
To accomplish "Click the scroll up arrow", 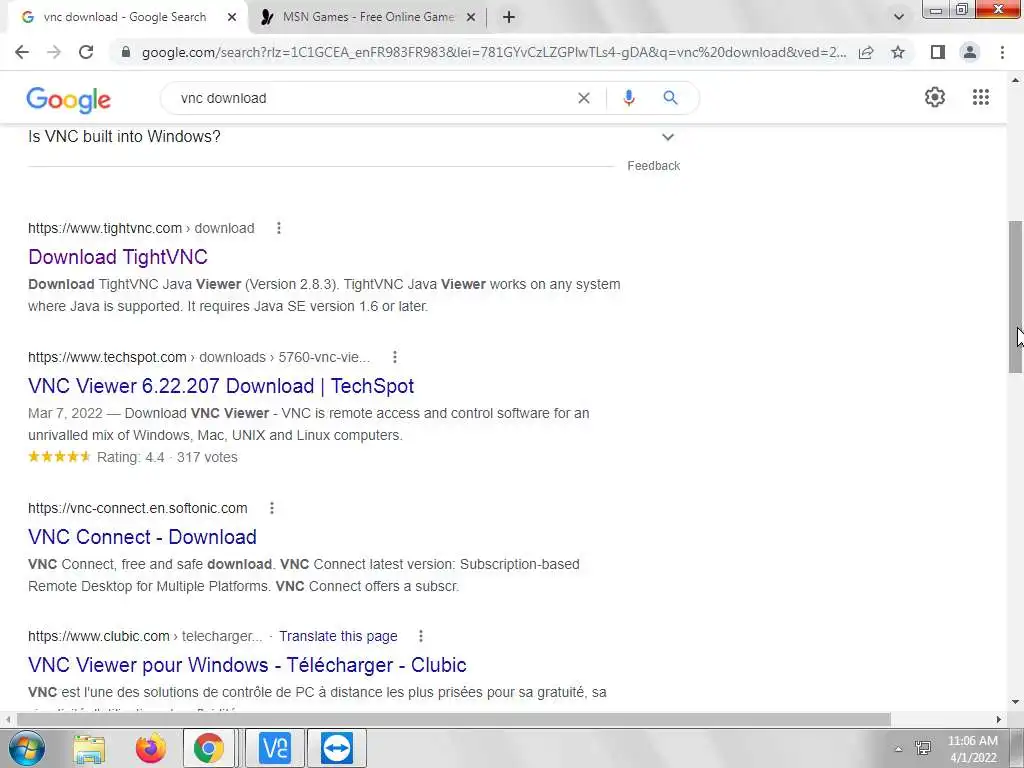I will click(x=1015, y=80).
